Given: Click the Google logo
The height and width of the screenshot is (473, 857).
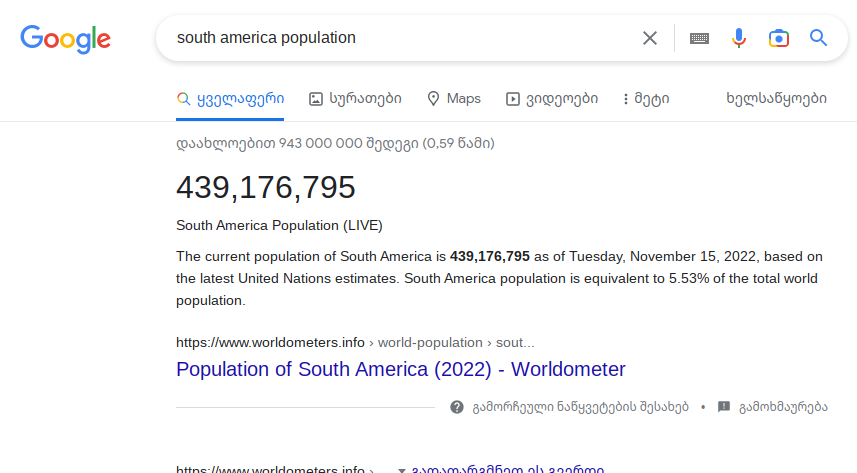Looking at the screenshot, I should point(66,39).
